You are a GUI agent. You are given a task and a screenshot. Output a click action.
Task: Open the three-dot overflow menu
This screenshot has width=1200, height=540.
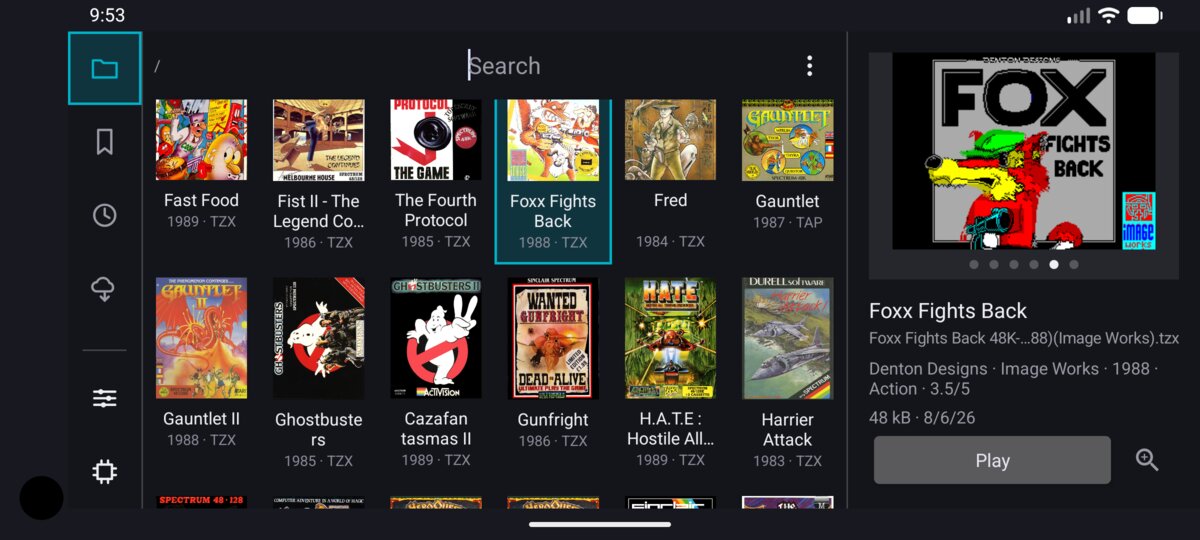click(x=809, y=66)
